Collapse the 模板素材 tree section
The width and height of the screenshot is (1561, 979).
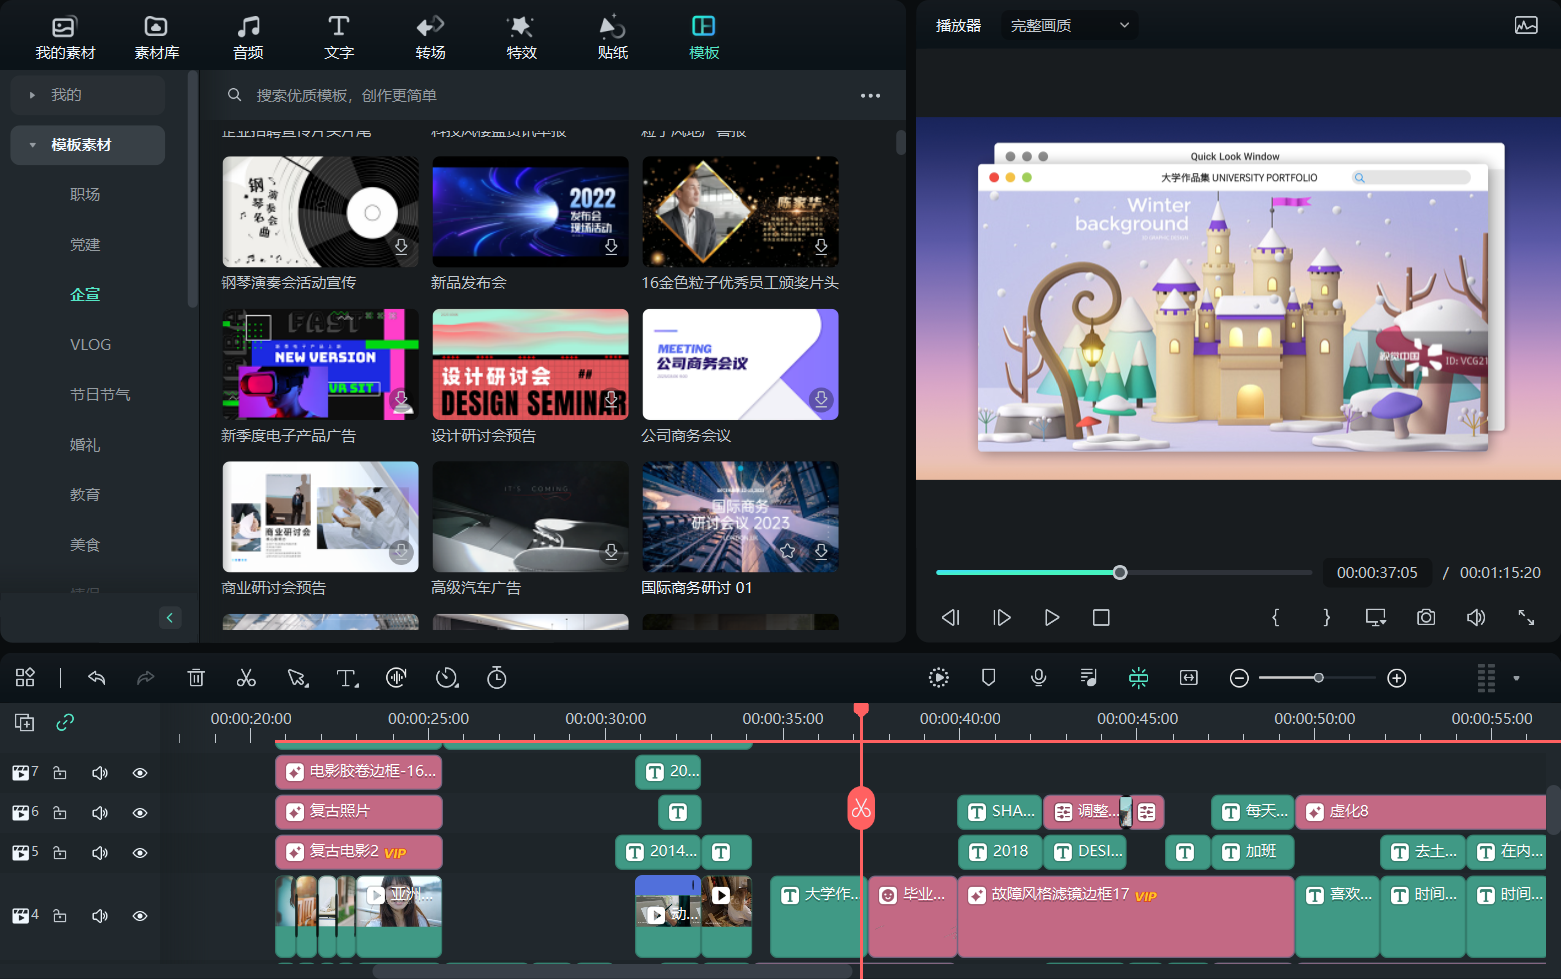click(x=32, y=145)
